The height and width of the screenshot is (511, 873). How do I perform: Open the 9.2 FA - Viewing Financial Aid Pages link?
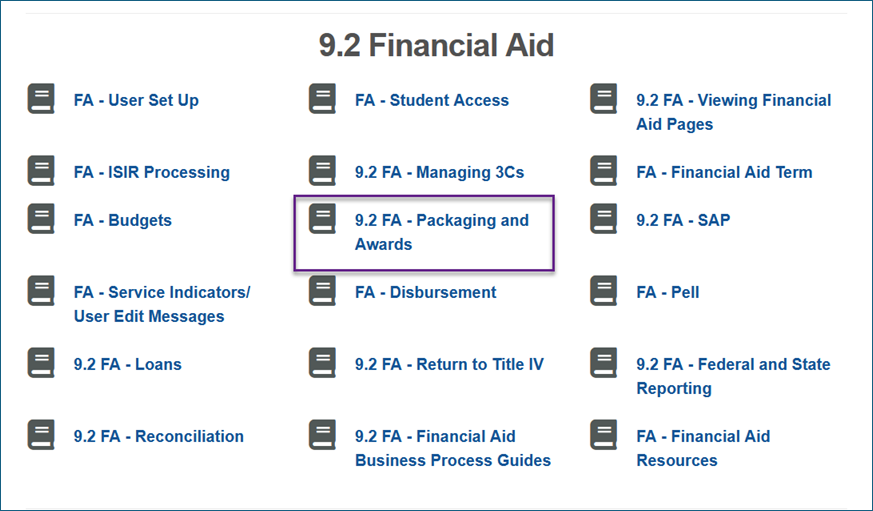coord(734,112)
